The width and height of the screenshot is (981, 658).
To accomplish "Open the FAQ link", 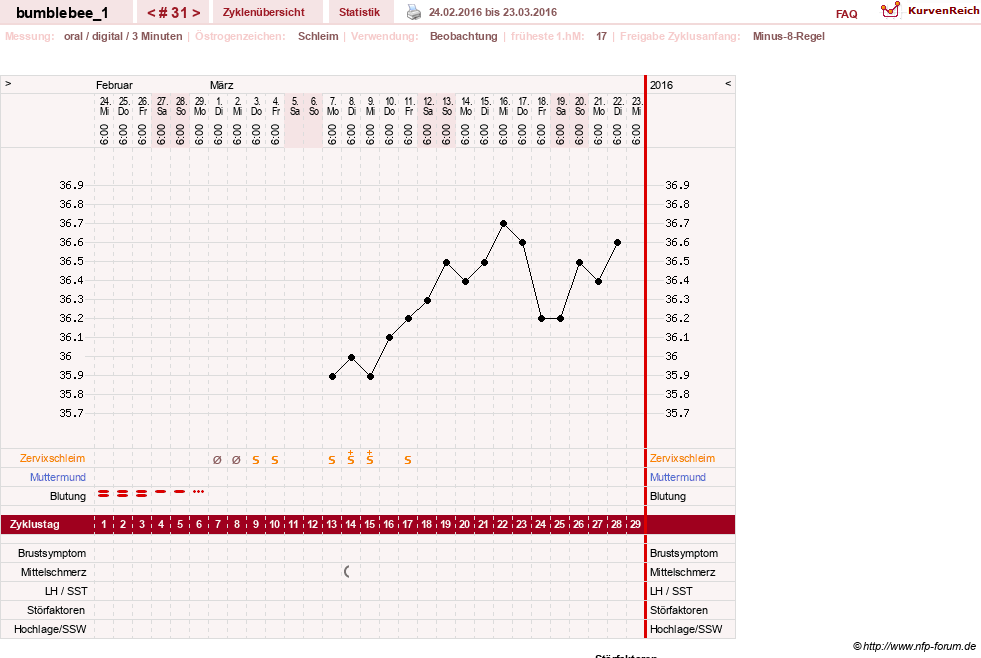I will (846, 14).
